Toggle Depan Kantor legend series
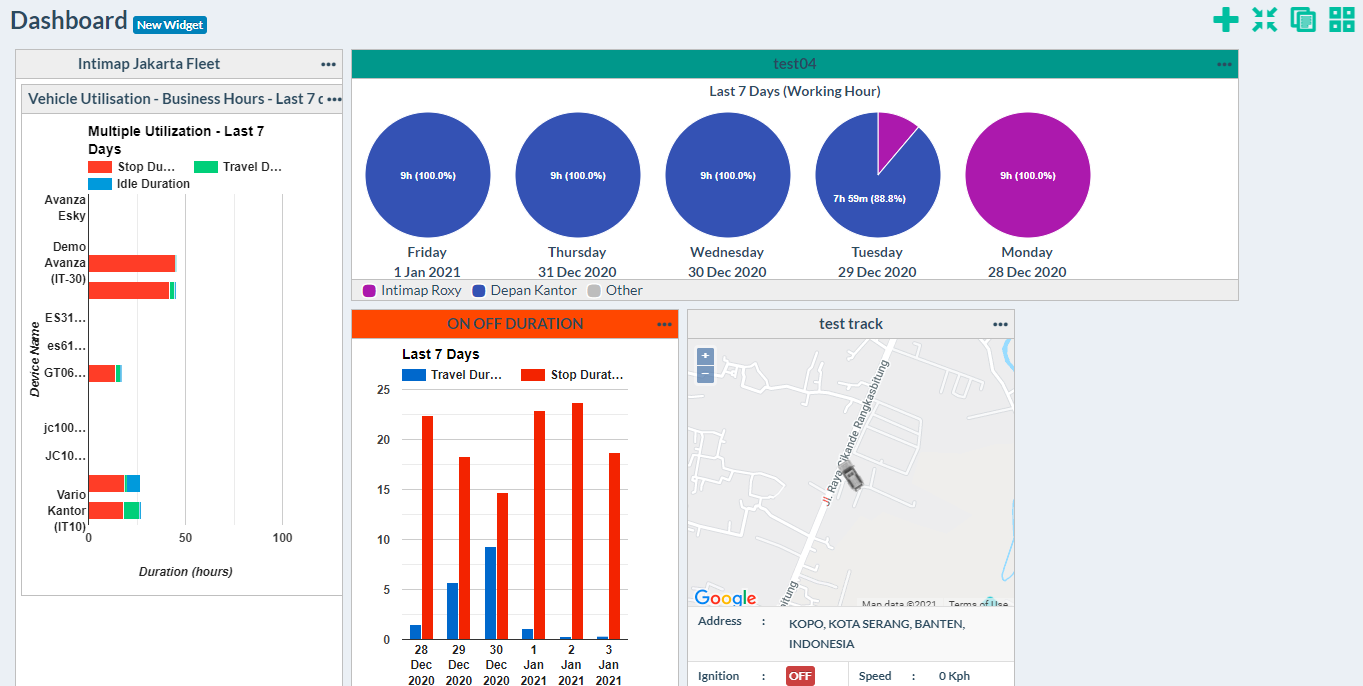 [x=524, y=291]
